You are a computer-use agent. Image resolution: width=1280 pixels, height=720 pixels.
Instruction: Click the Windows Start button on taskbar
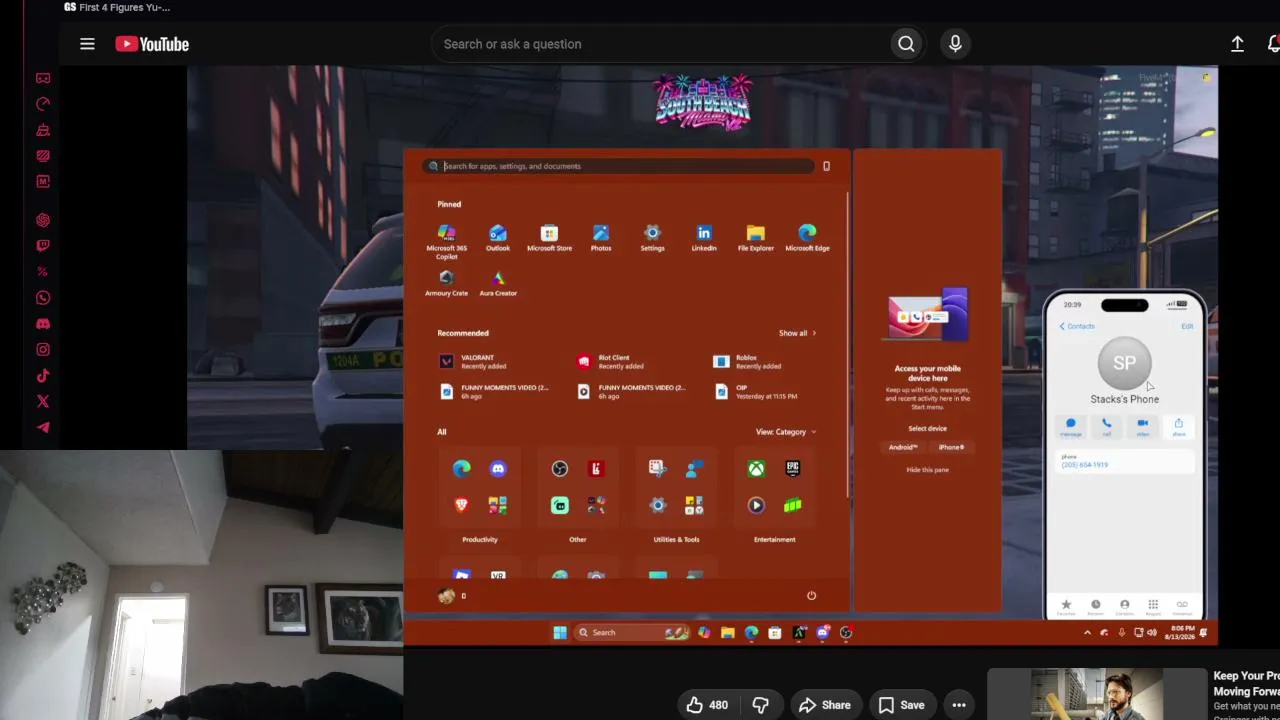[560, 632]
